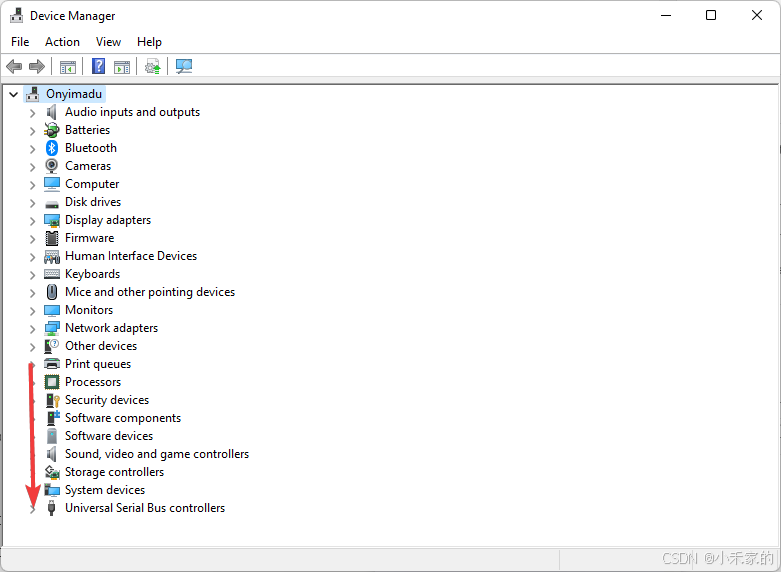Select the Onyimadu computer name
Screen dimensions: 781x572
[74, 94]
